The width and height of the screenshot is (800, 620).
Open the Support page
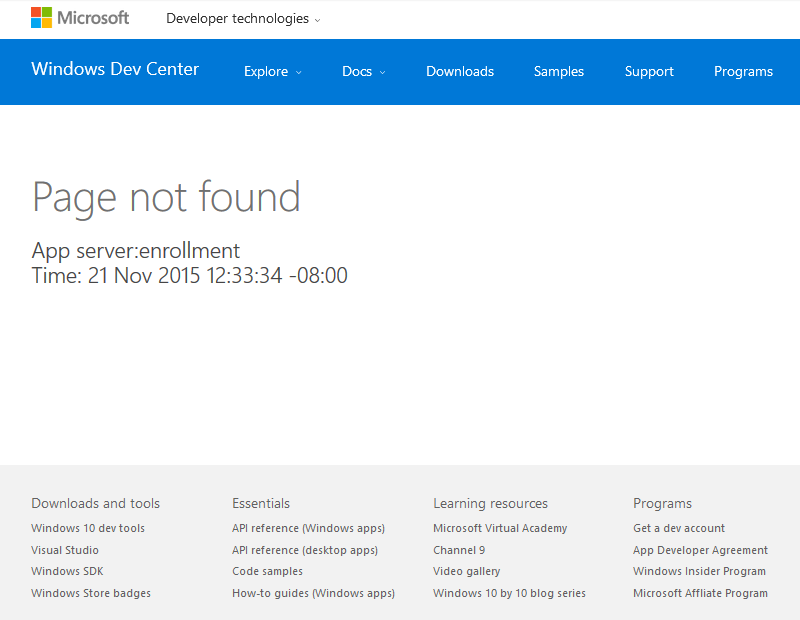click(649, 71)
